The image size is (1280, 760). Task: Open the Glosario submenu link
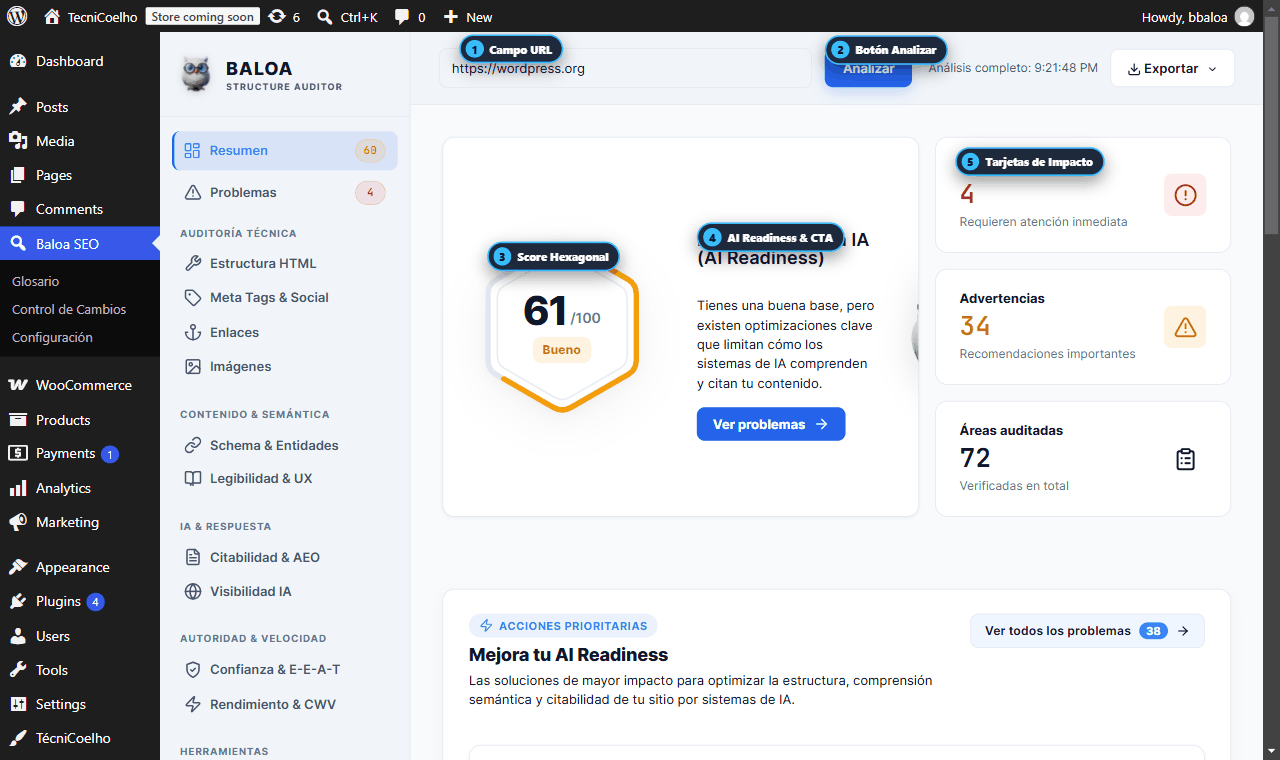point(36,281)
